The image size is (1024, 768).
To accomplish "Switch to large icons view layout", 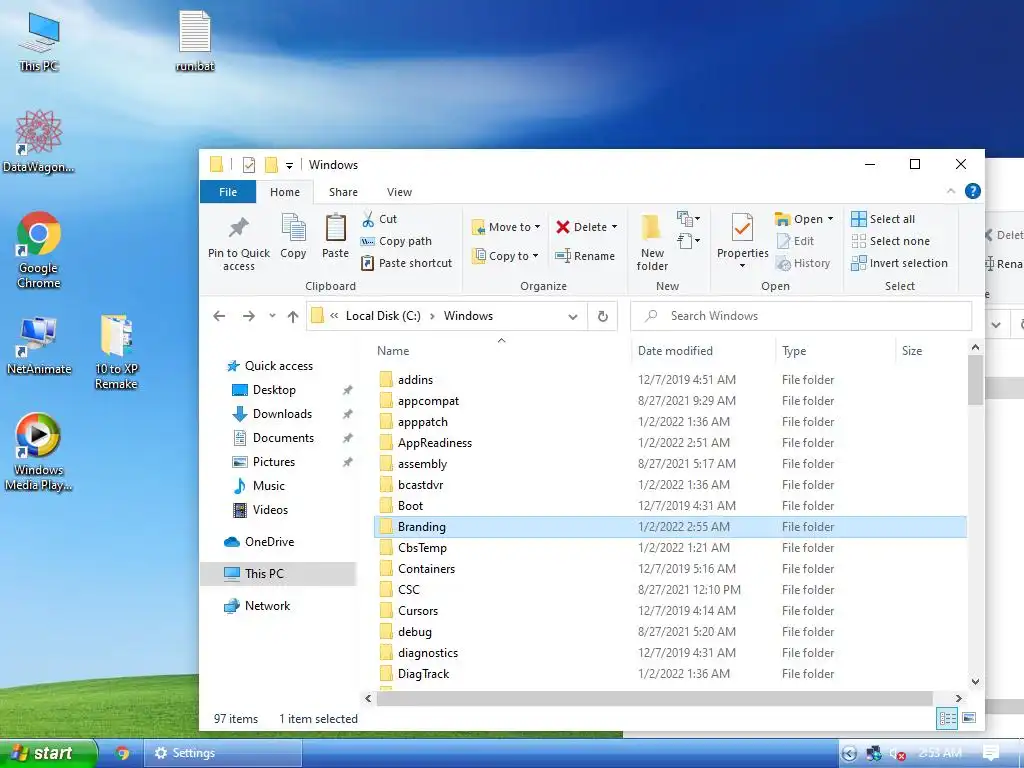I will (x=970, y=718).
